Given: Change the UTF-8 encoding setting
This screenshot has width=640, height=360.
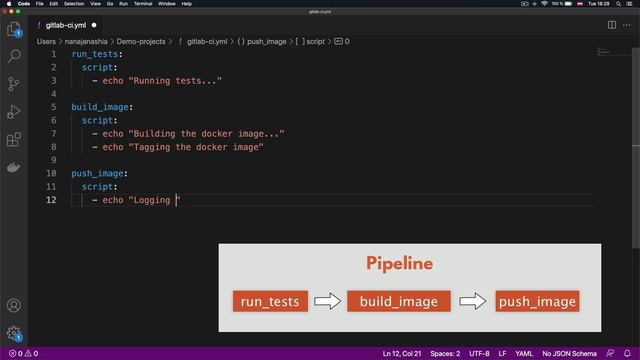Looking at the screenshot, I should pos(479,353).
